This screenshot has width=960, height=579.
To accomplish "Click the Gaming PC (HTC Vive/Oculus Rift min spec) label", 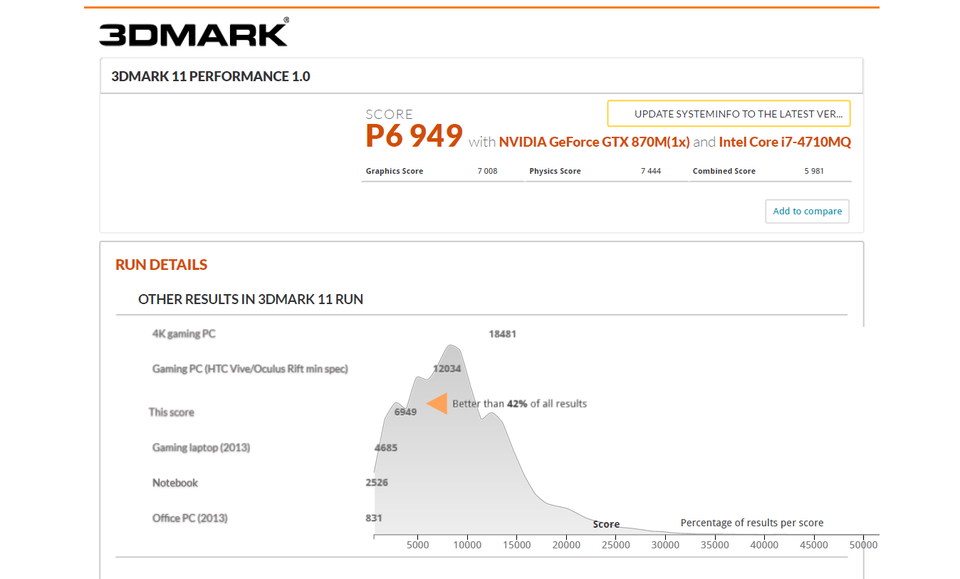I will (x=250, y=369).
